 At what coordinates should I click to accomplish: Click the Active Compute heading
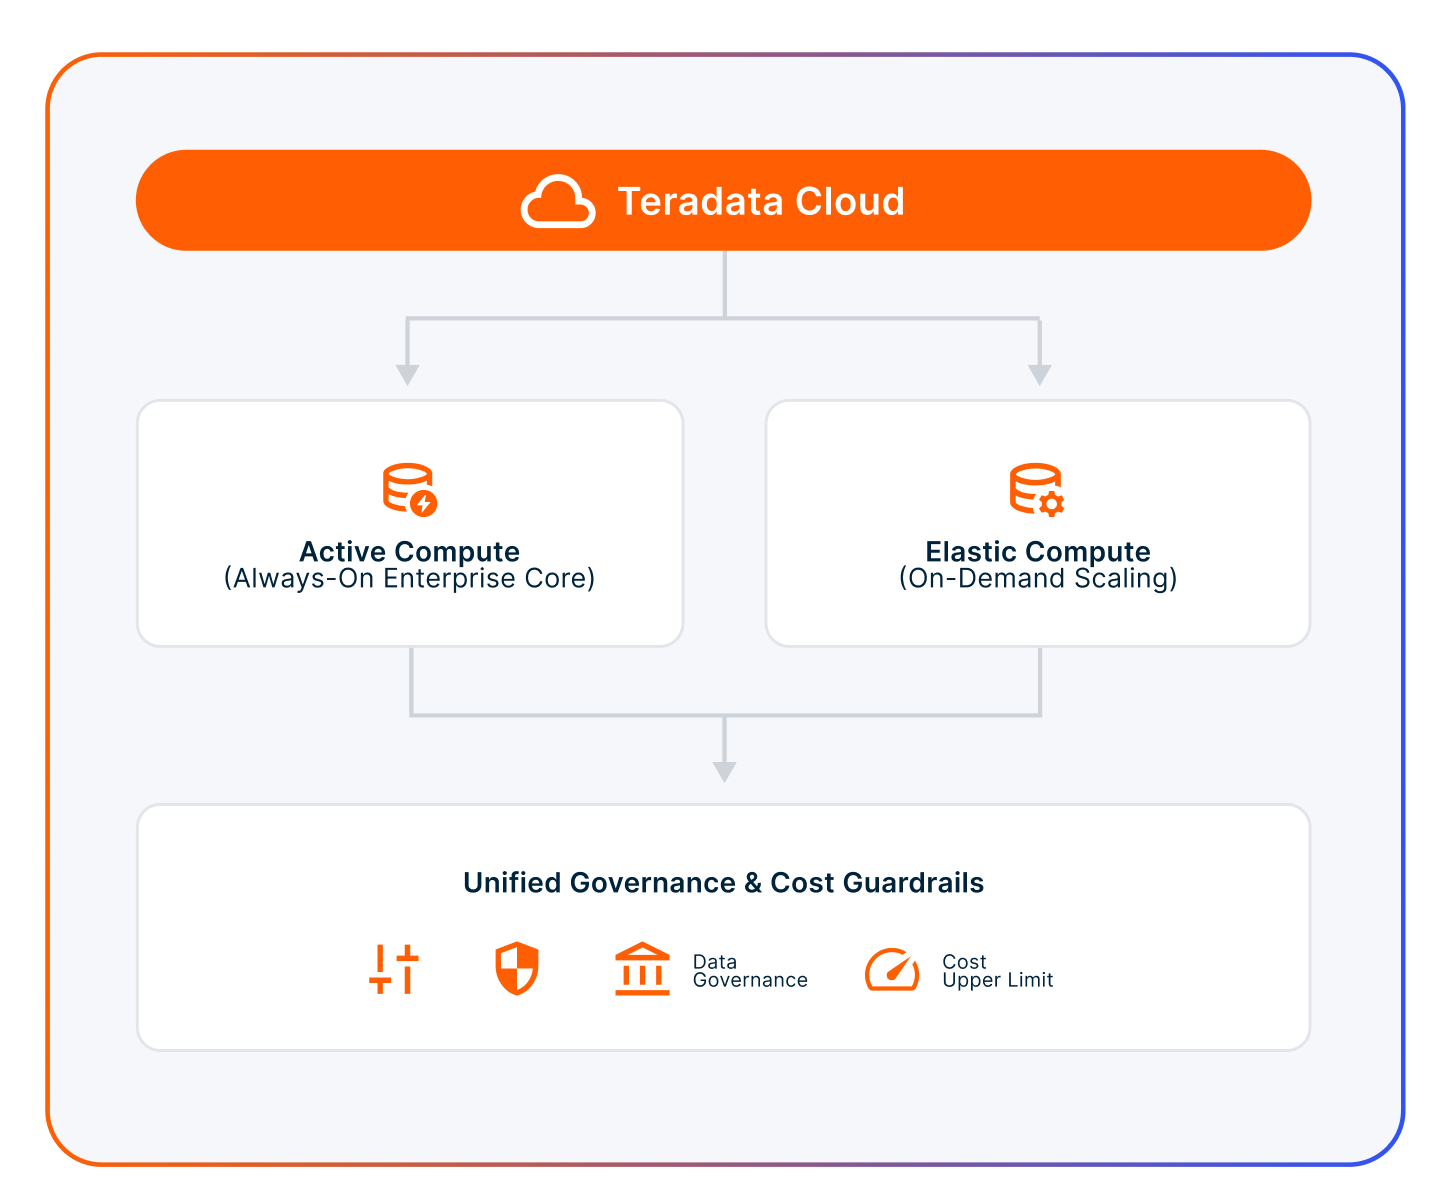coord(410,552)
